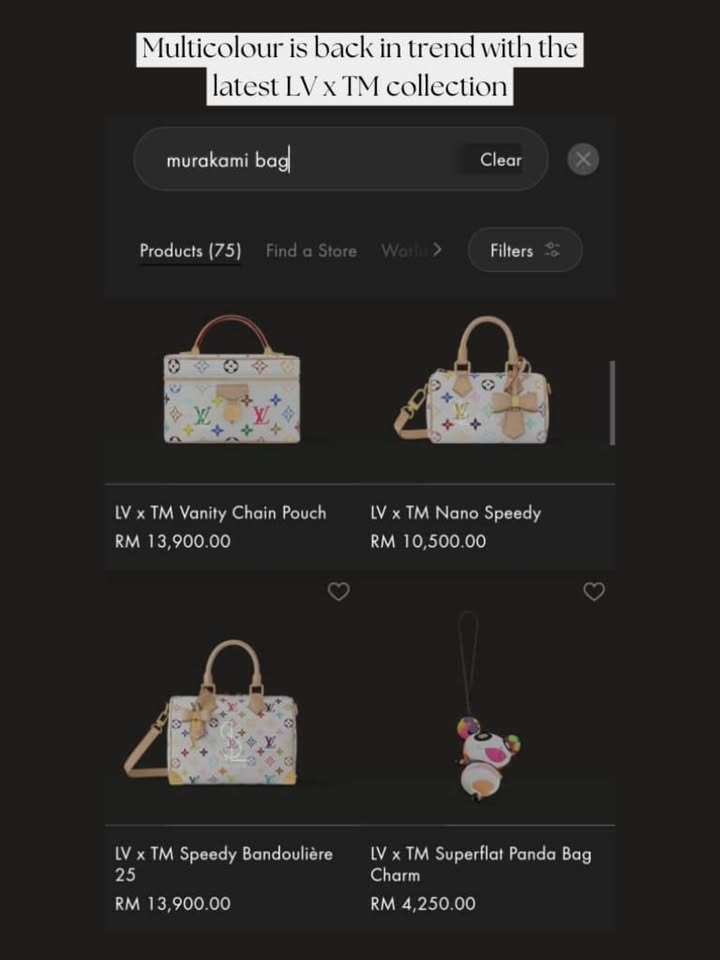Click the partially hidden Watches tab

pos(403,250)
